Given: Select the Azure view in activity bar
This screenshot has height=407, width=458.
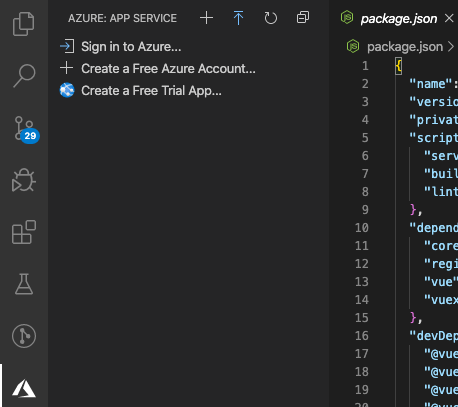Looking at the screenshot, I should click(24, 388).
